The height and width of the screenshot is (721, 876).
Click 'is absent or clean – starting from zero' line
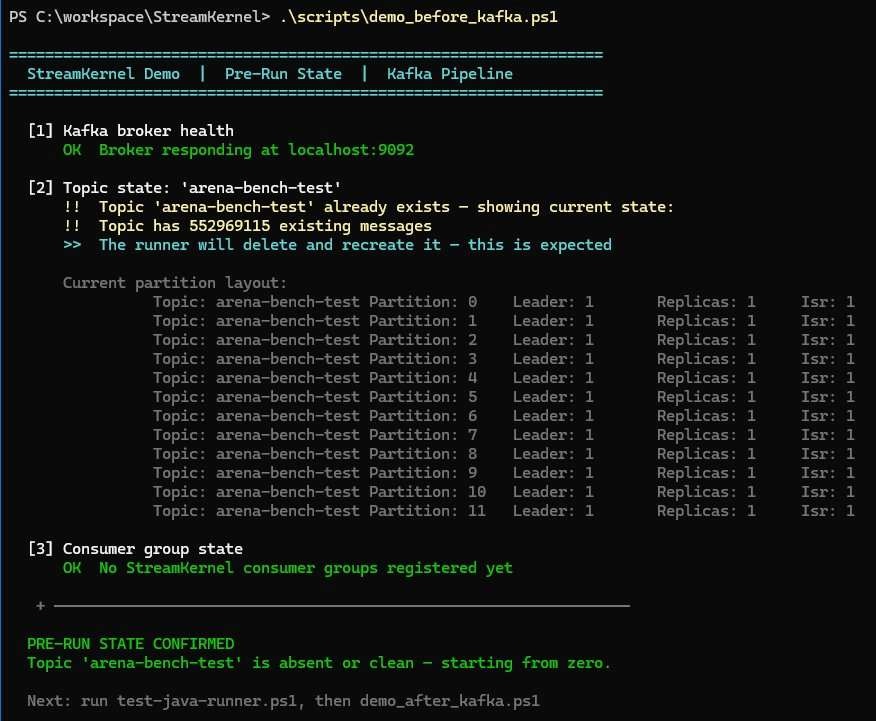319,663
